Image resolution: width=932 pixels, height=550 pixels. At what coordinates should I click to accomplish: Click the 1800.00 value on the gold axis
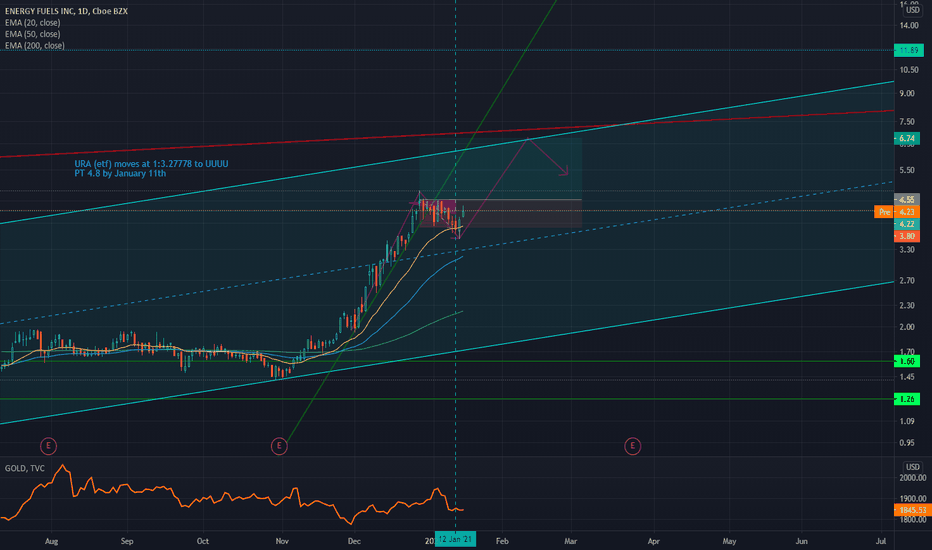coord(913,520)
